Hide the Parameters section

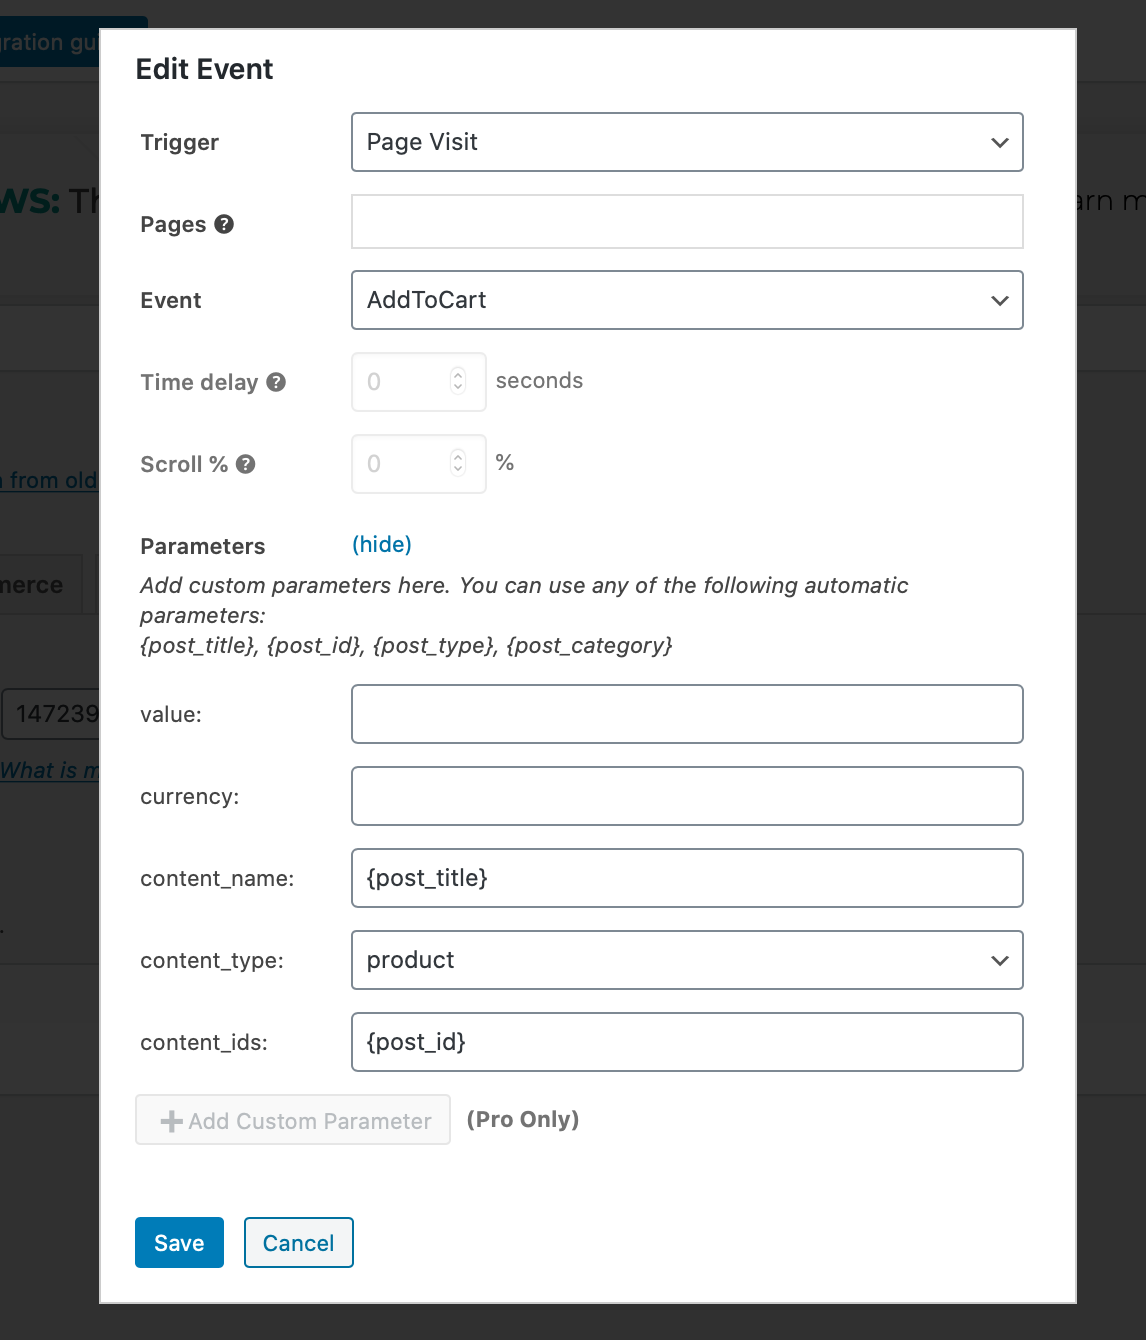pyautogui.click(x=382, y=544)
